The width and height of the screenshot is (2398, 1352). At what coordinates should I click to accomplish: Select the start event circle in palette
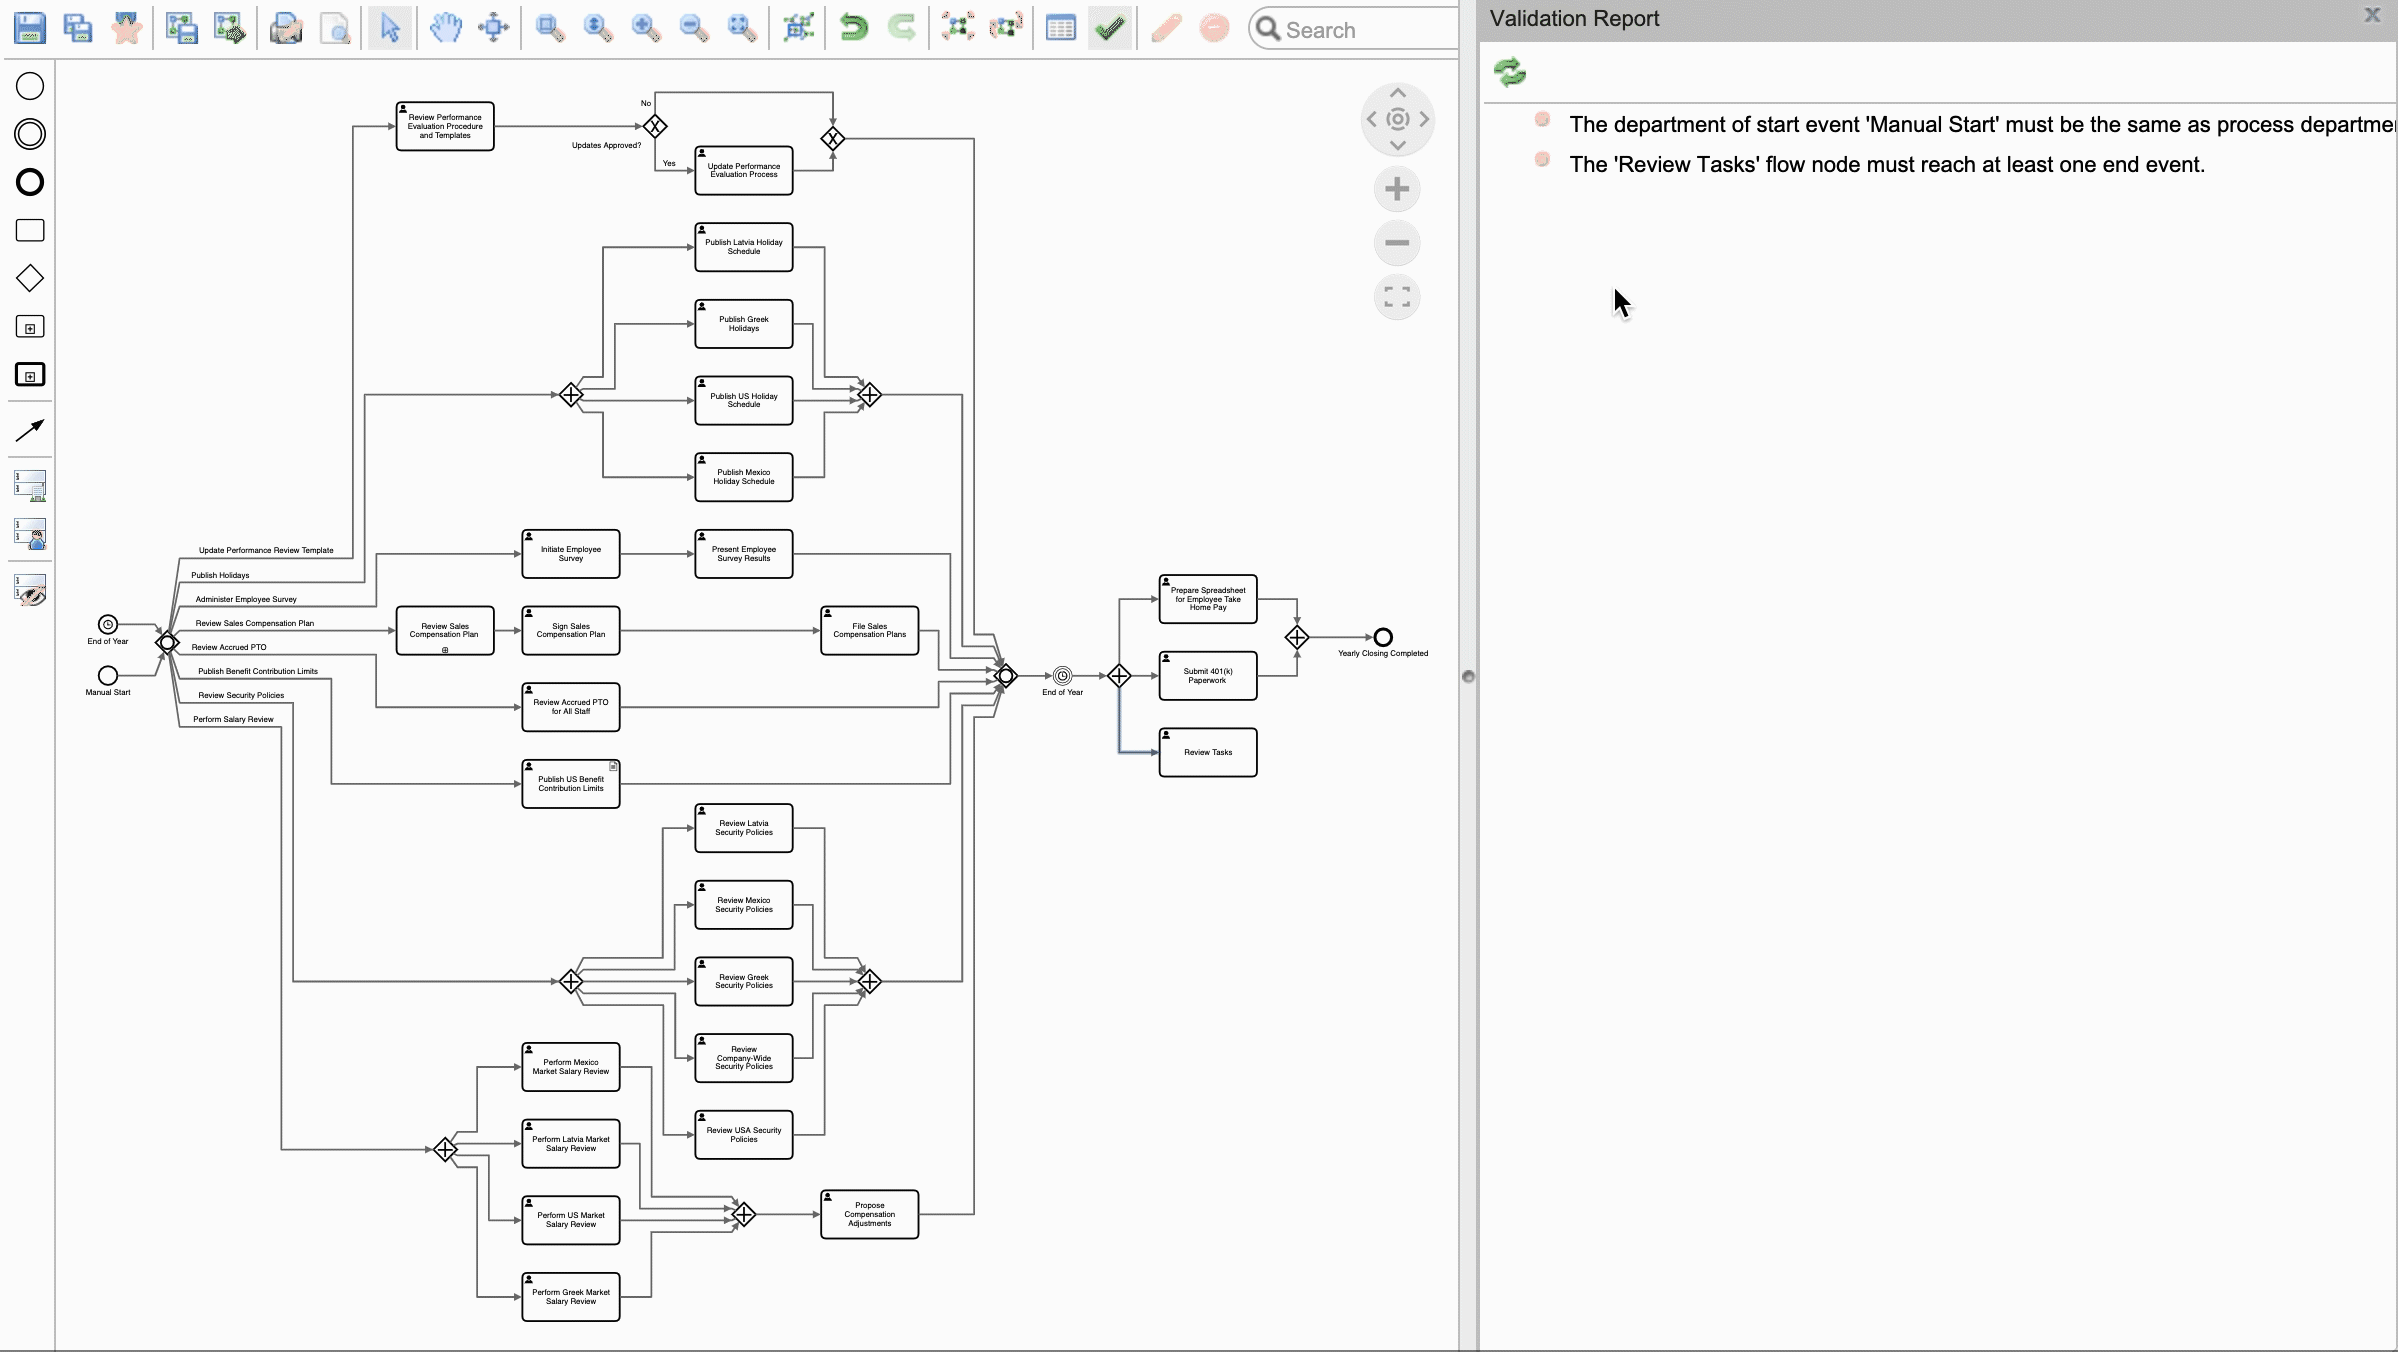click(x=30, y=86)
